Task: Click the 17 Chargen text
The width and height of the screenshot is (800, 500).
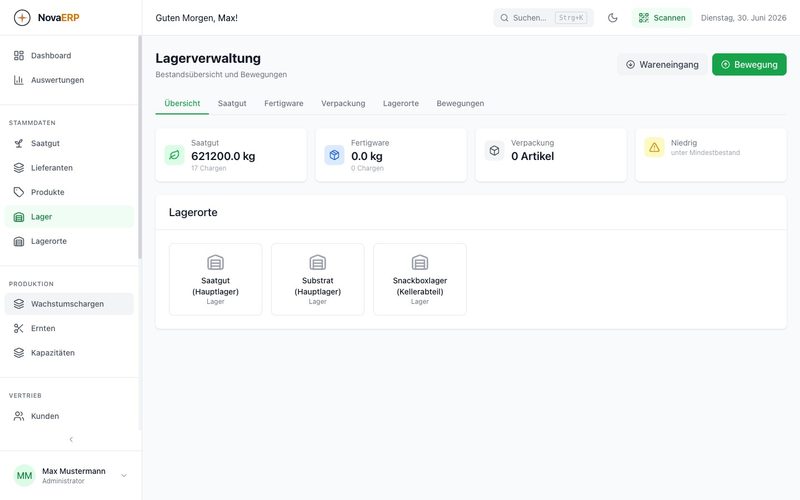Action: [x=209, y=168]
